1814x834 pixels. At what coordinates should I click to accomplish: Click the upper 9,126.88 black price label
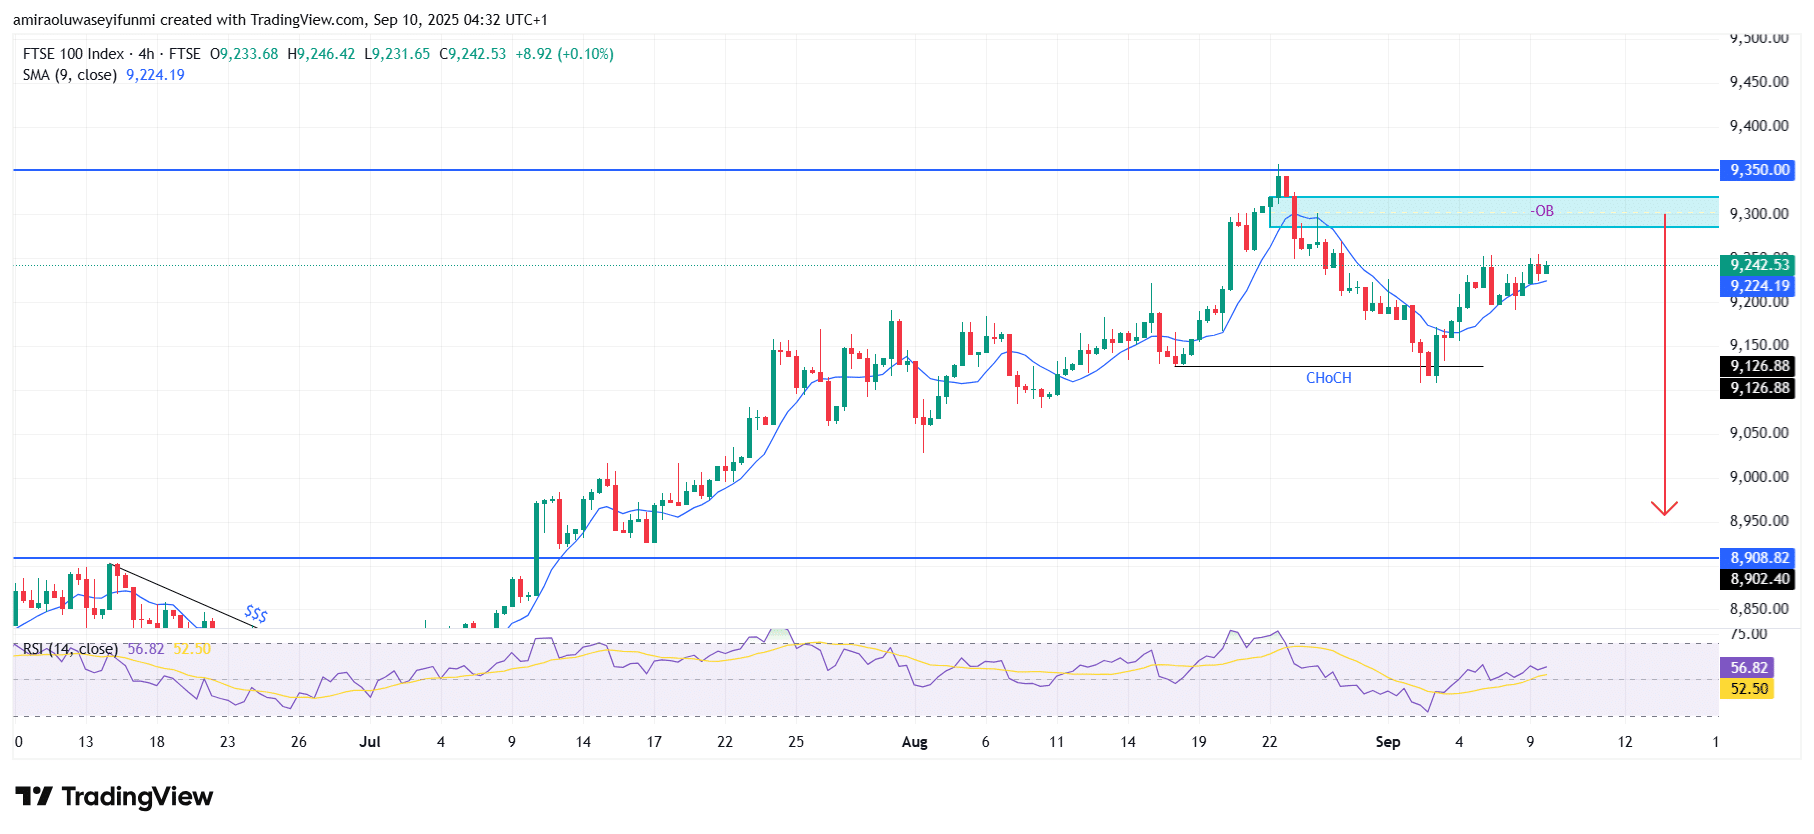click(1757, 366)
